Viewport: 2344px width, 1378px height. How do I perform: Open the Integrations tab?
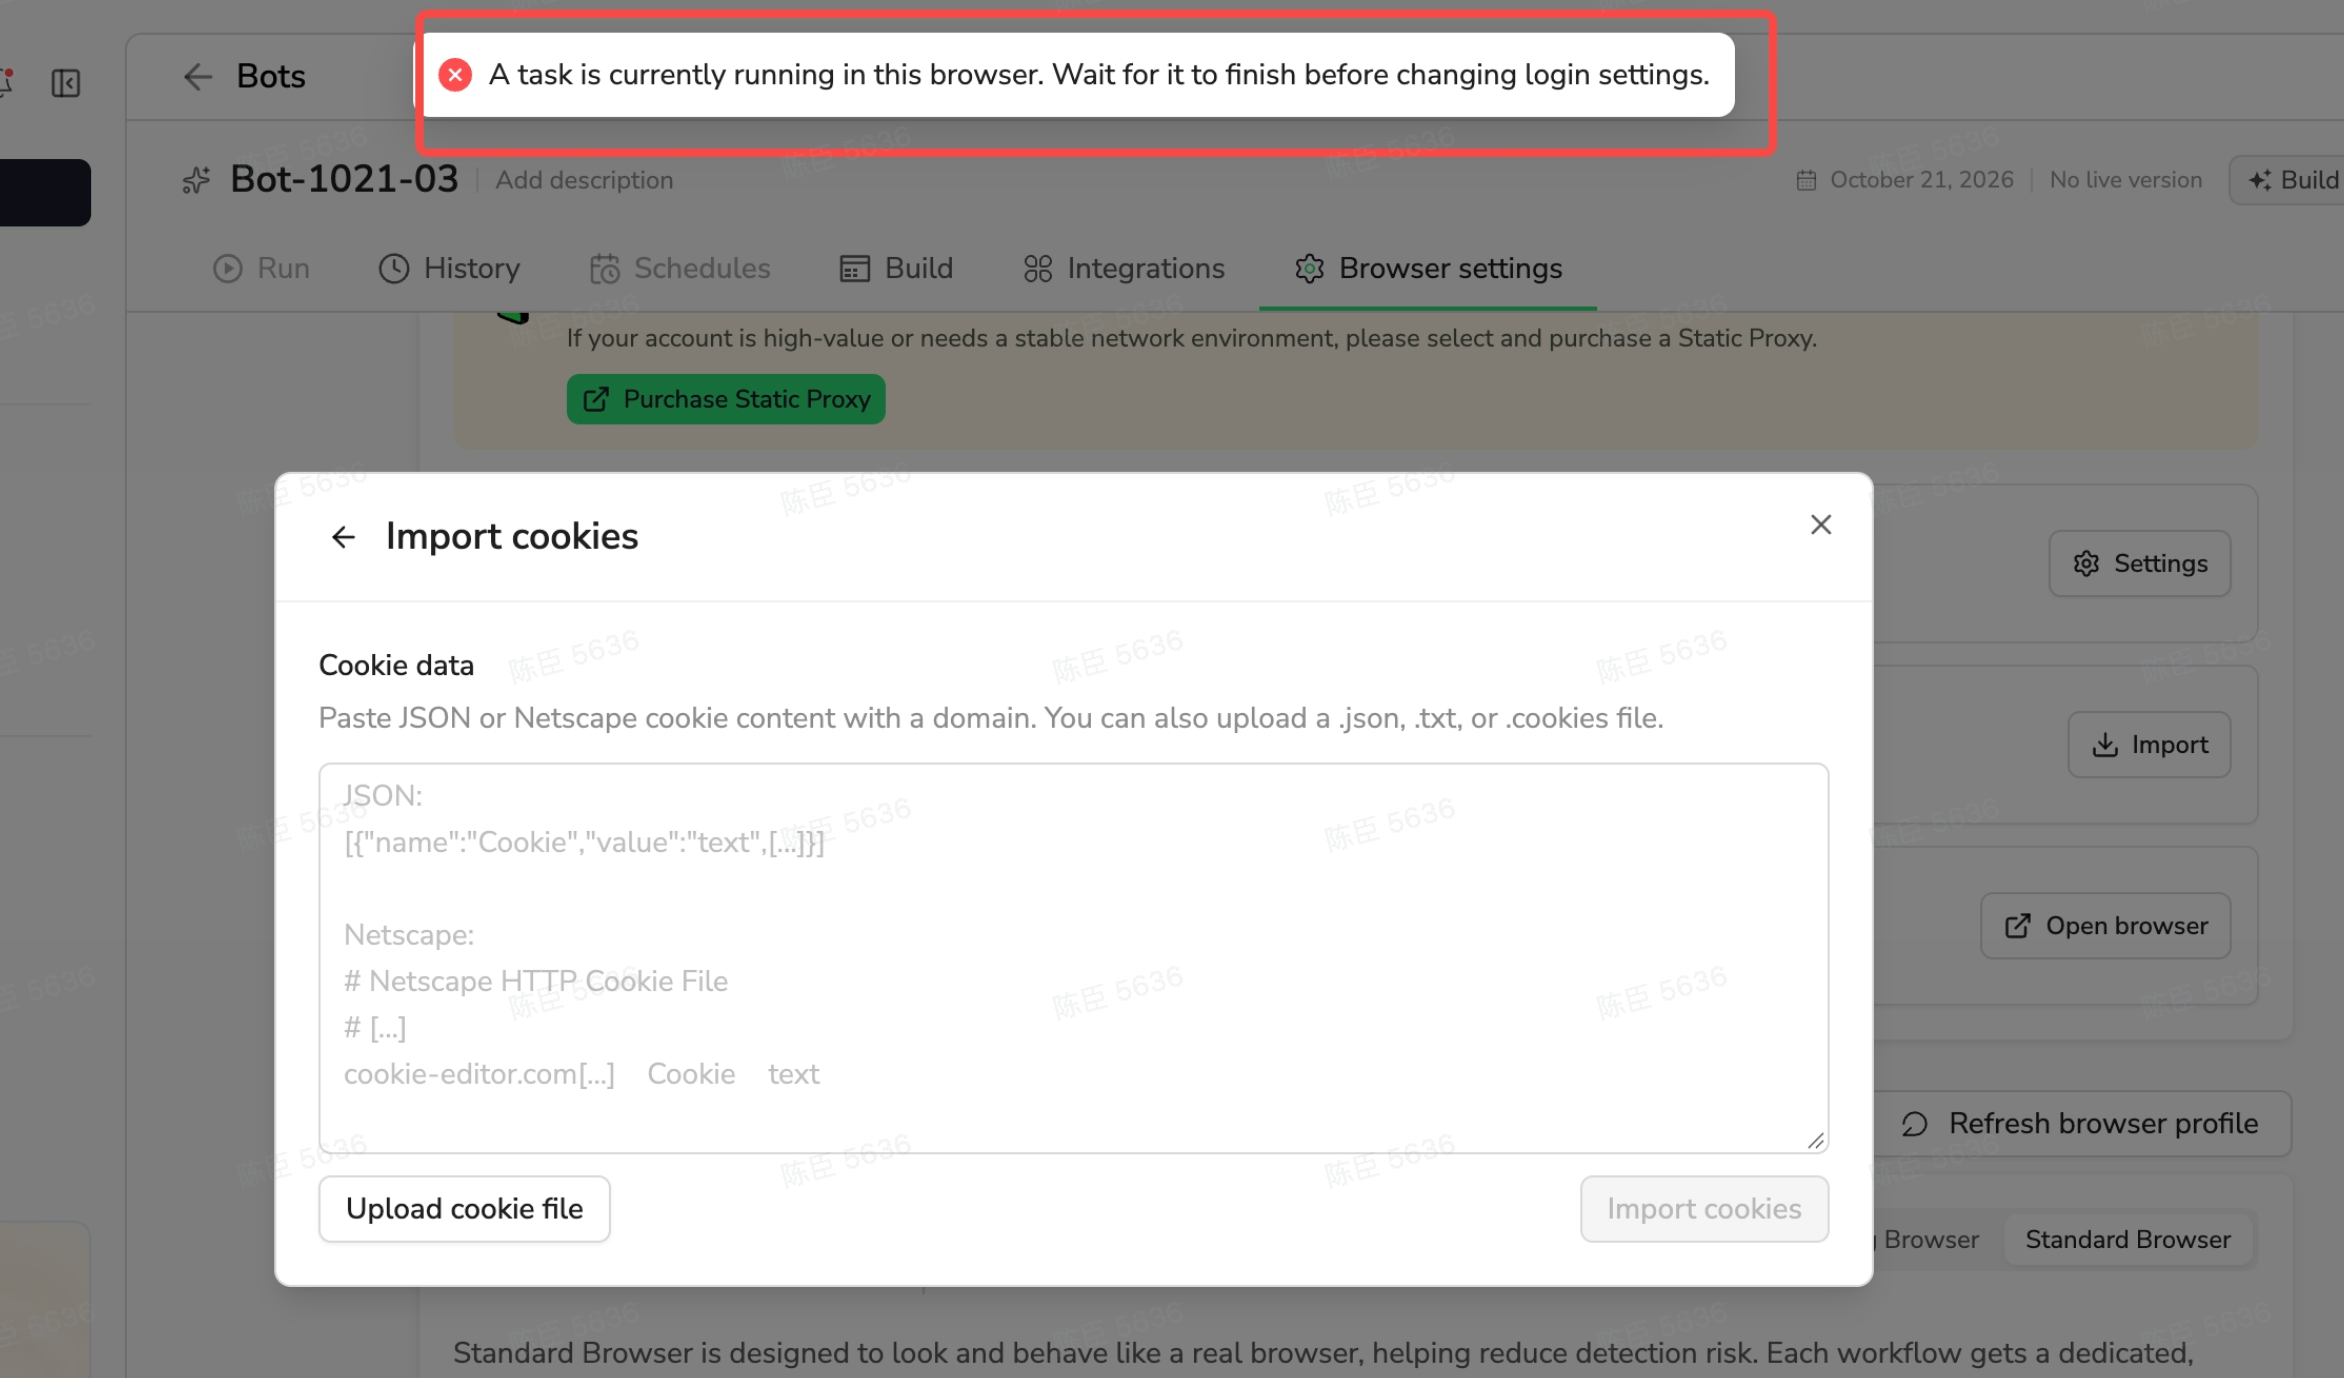1124,268
